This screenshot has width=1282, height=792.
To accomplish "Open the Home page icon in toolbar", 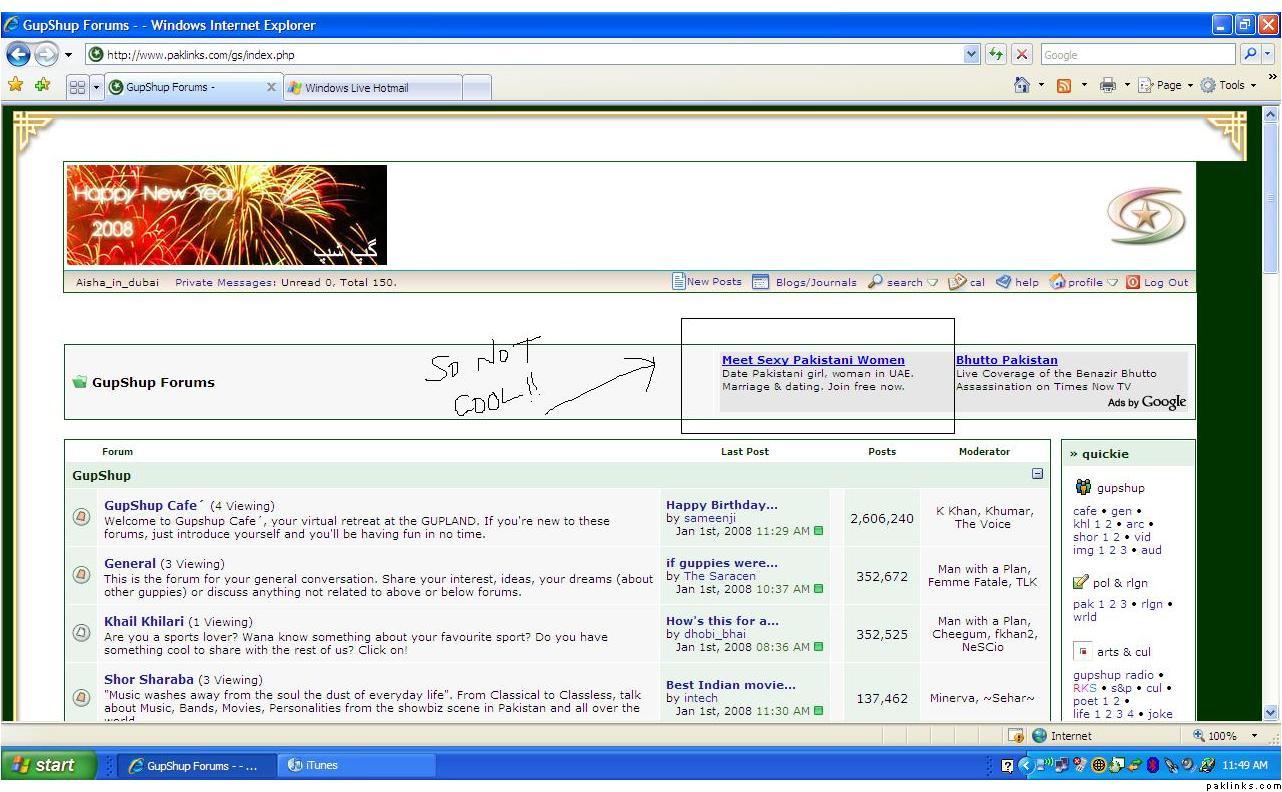I will click(x=1021, y=86).
